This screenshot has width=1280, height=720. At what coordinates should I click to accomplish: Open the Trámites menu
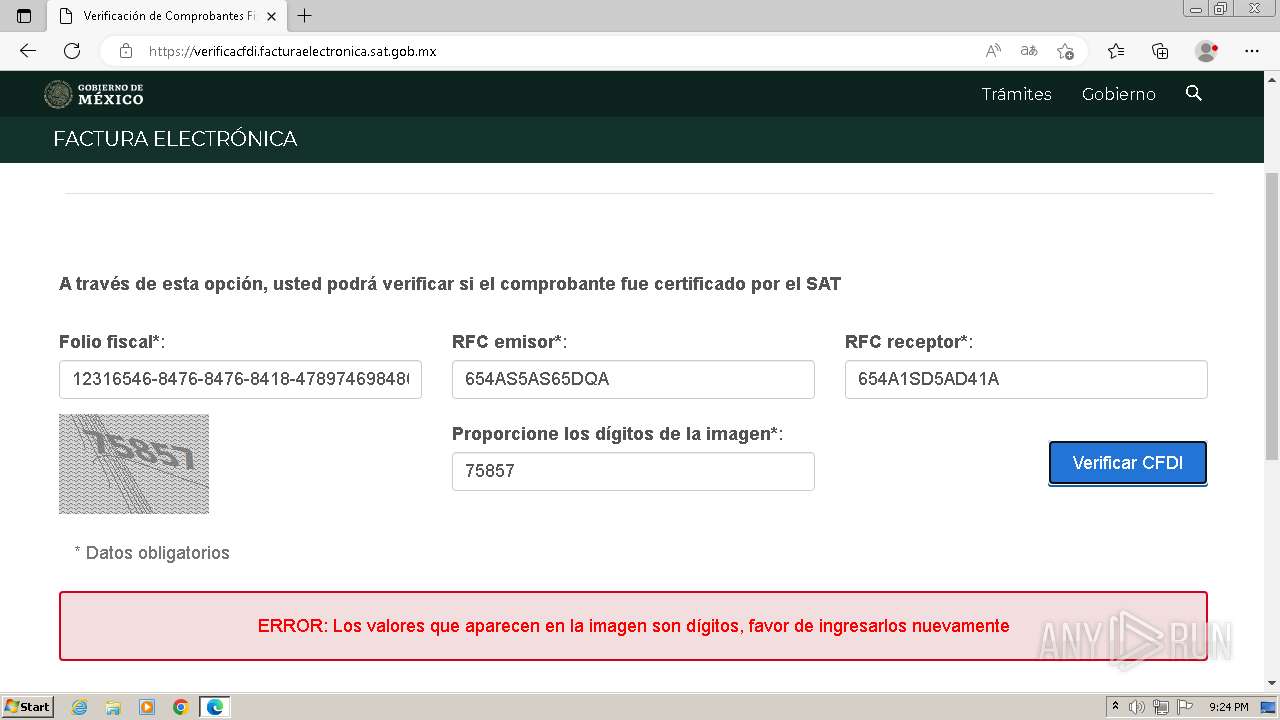[x=1016, y=94]
